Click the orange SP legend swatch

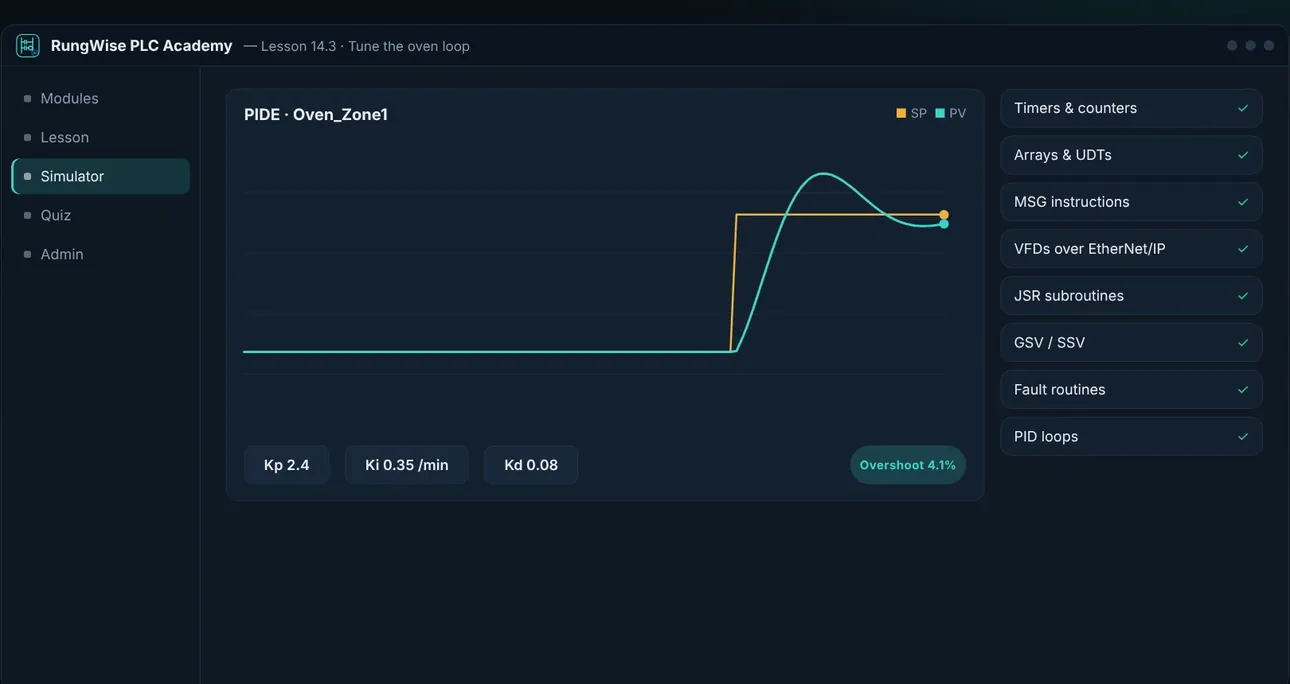pyautogui.click(x=901, y=114)
